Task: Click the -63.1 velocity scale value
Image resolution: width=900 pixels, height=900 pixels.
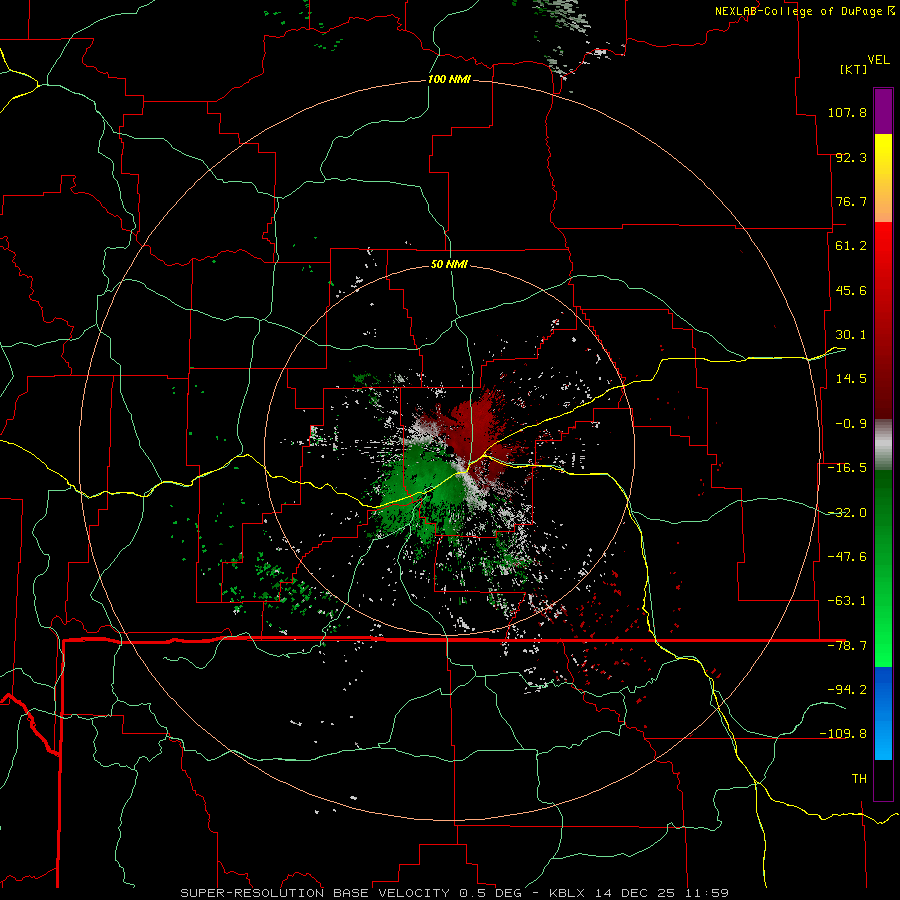Action: point(847,601)
